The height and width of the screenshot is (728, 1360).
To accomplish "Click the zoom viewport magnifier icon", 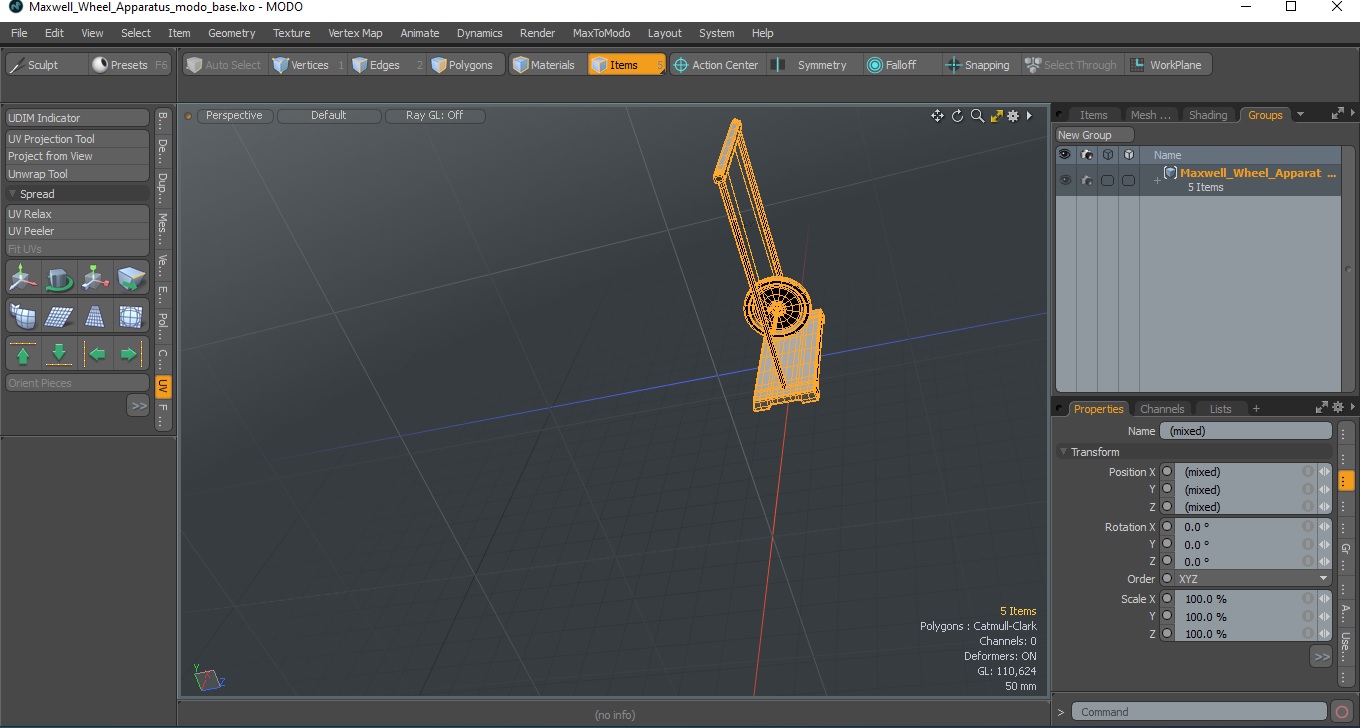I will [x=977, y=116].
